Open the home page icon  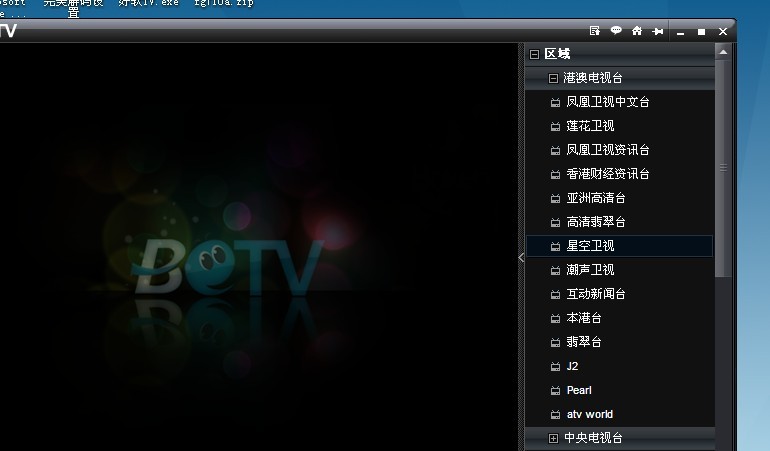click(636, 31)
